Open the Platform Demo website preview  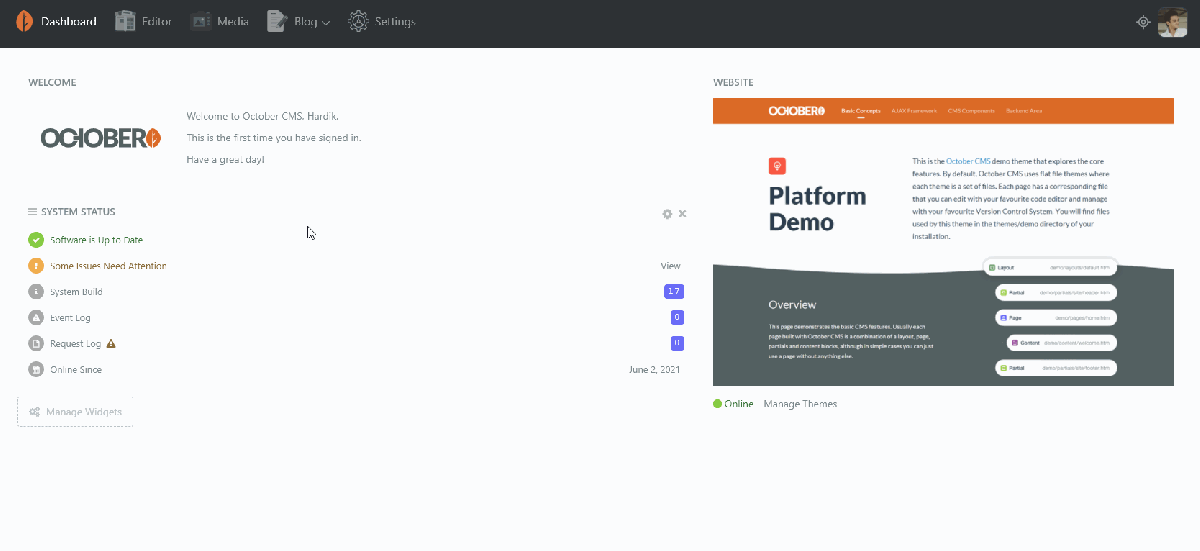tap(943, 241)
